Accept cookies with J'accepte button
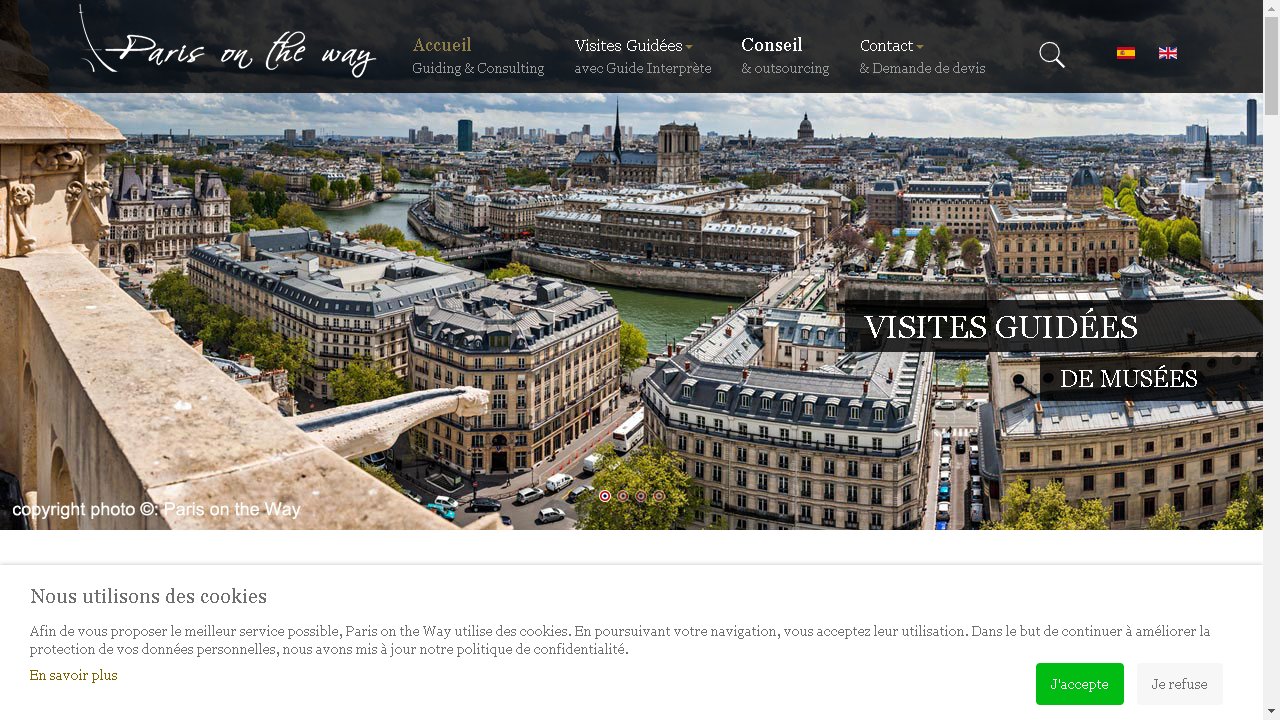The width and height of the screenshot is (1280, 720). point(1080,684)
